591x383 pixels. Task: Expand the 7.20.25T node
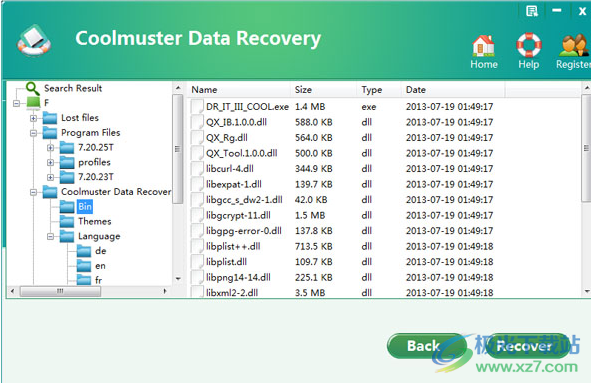point(50,148)
